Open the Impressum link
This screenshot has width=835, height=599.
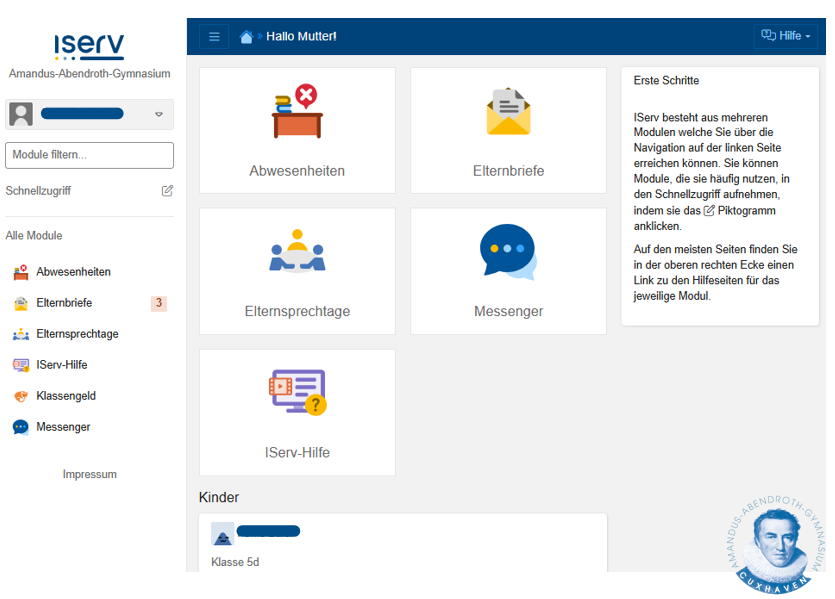tap(90, 475)
